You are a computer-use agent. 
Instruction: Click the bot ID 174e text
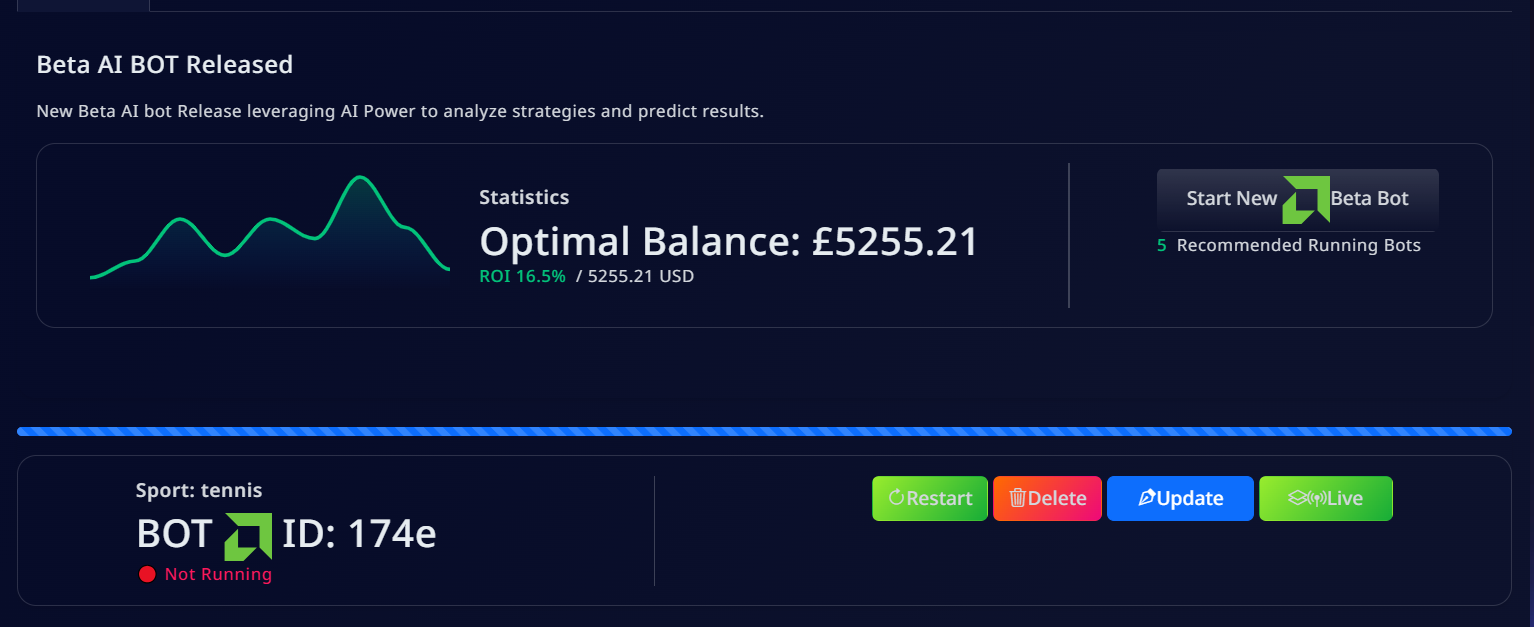pyautogui.click(x=359, y=535)
